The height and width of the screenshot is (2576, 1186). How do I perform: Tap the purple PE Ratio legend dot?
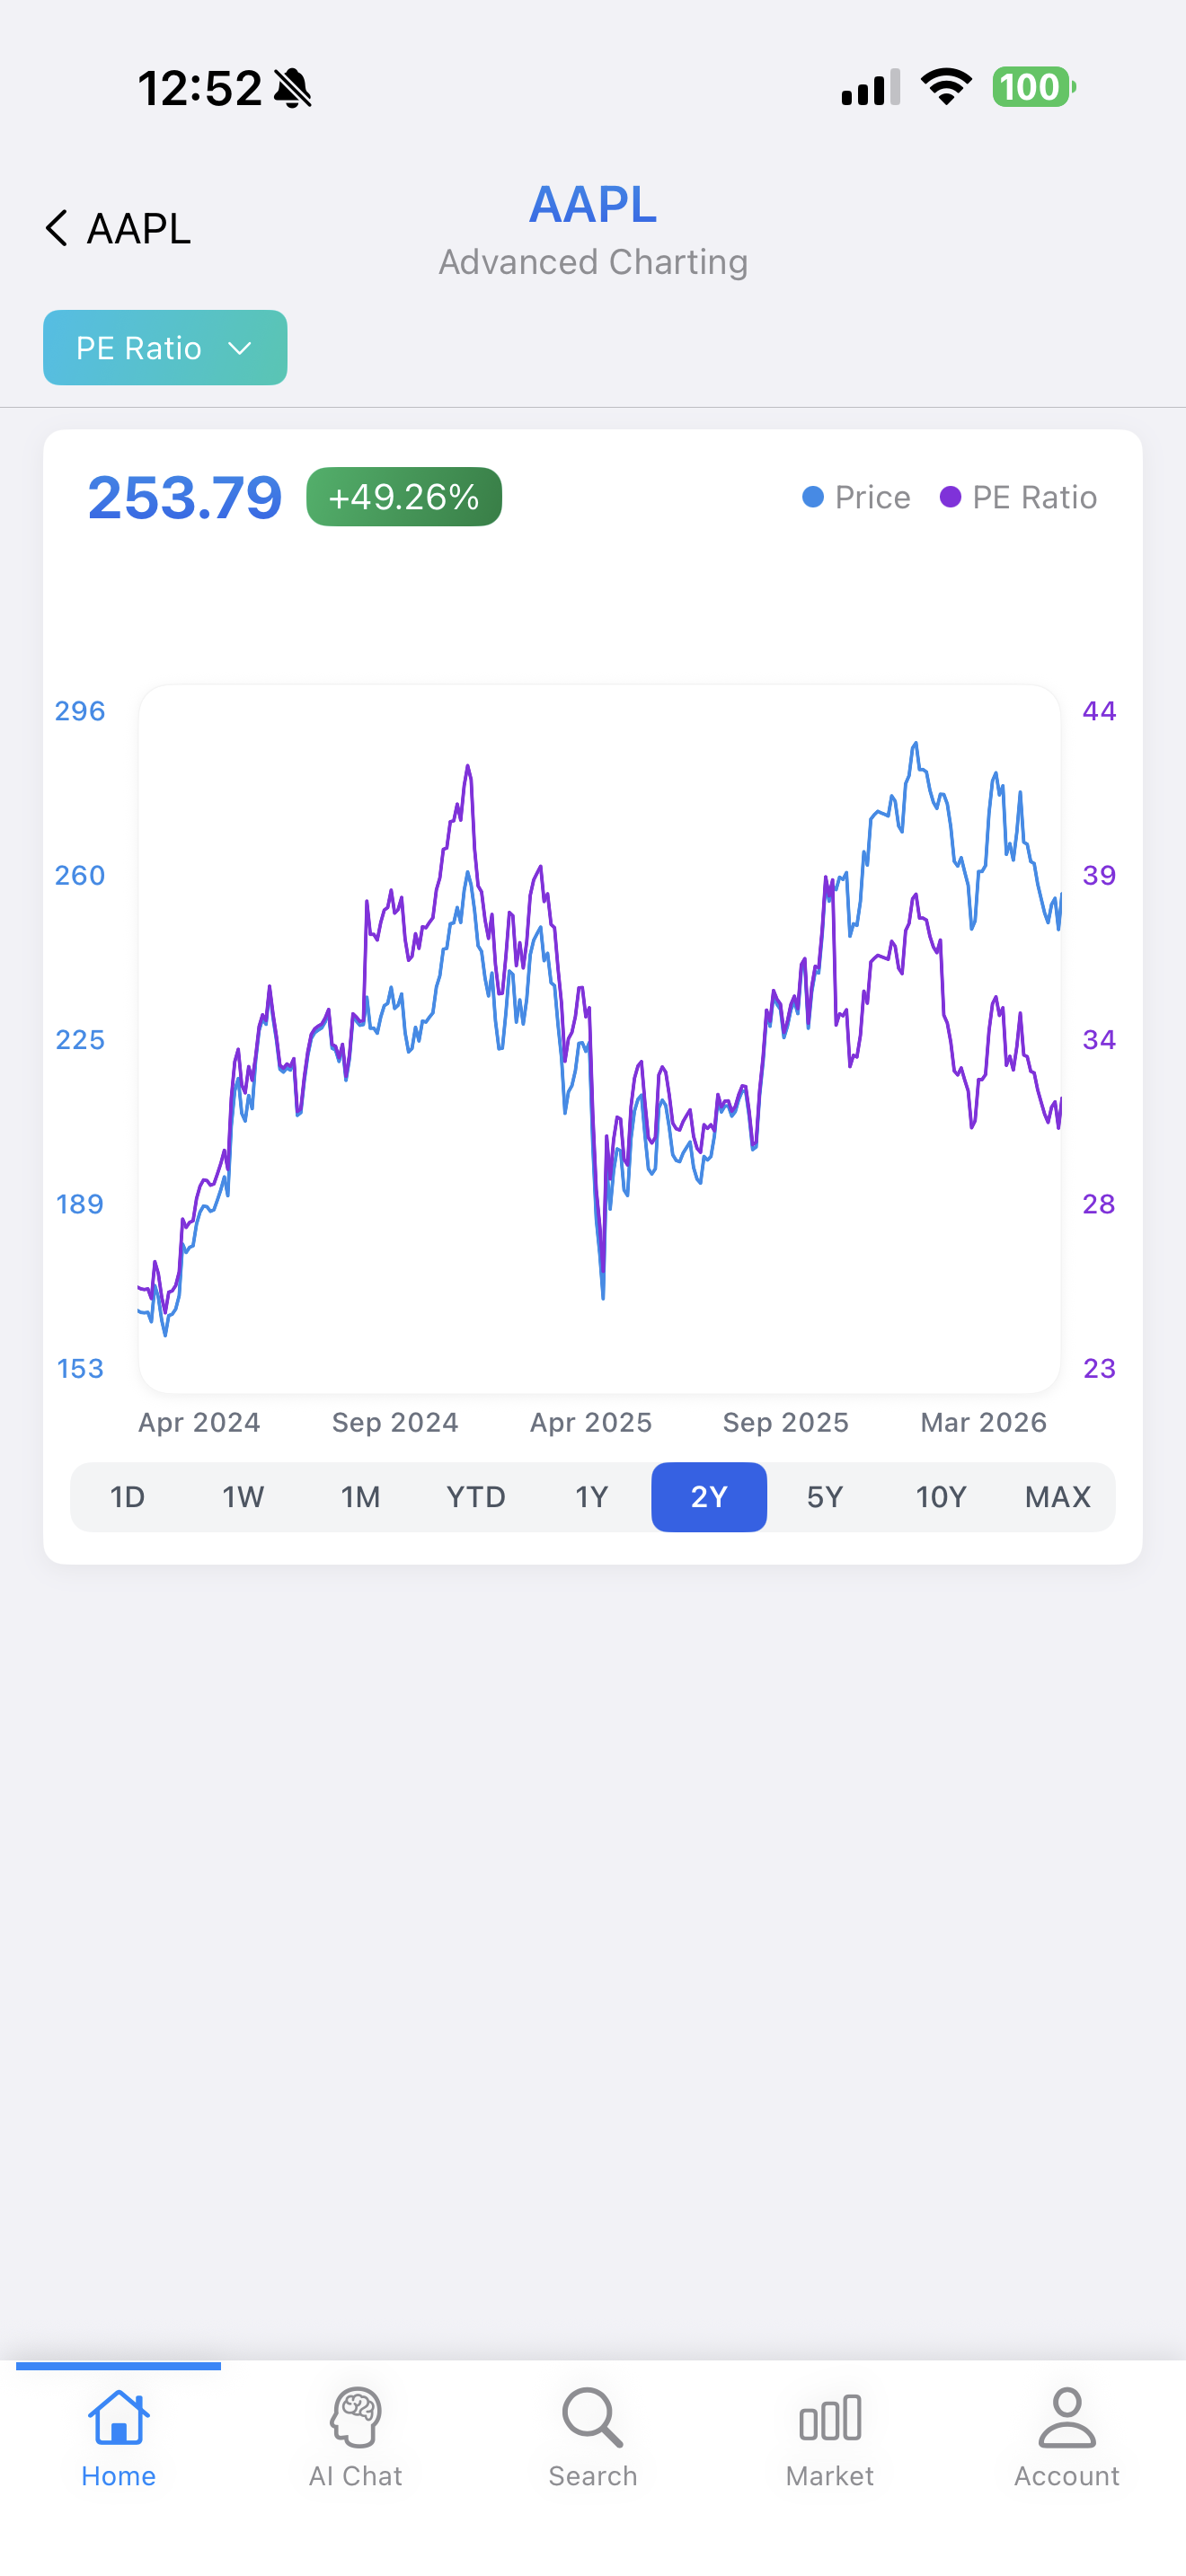coord(950,497)
